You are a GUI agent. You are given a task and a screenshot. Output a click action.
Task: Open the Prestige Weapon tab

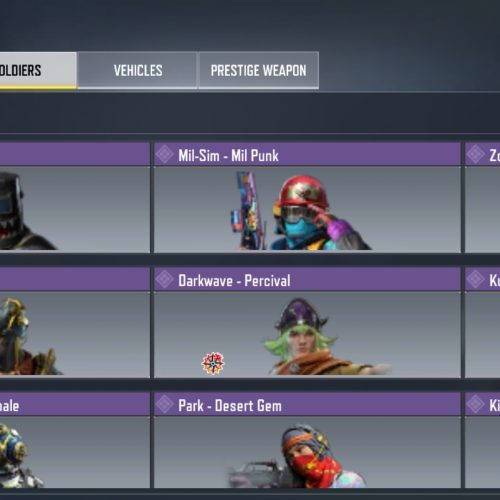(x=258, y=70)
